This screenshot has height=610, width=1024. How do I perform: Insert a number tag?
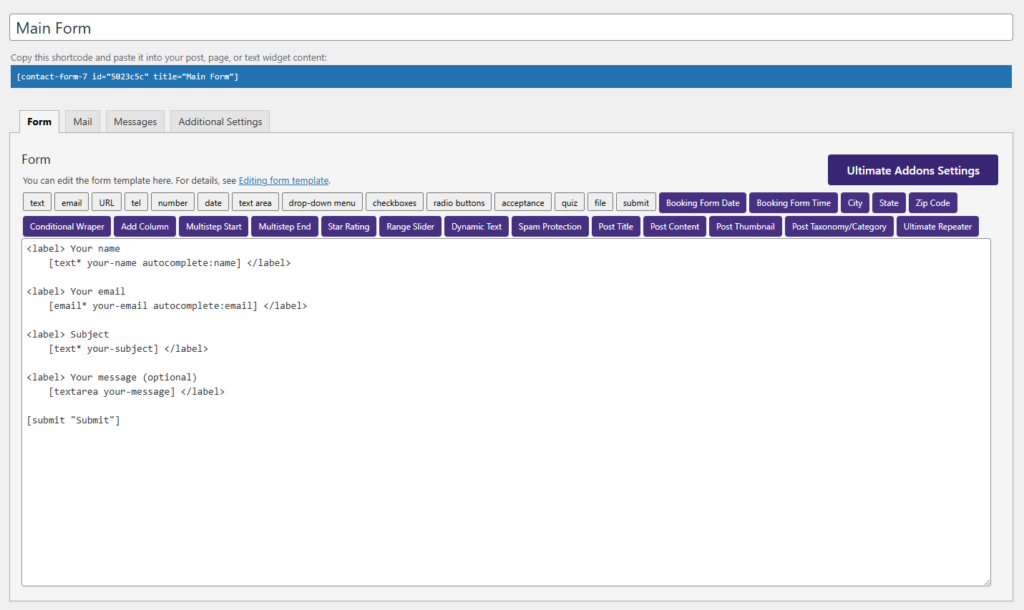click(172, 202)
